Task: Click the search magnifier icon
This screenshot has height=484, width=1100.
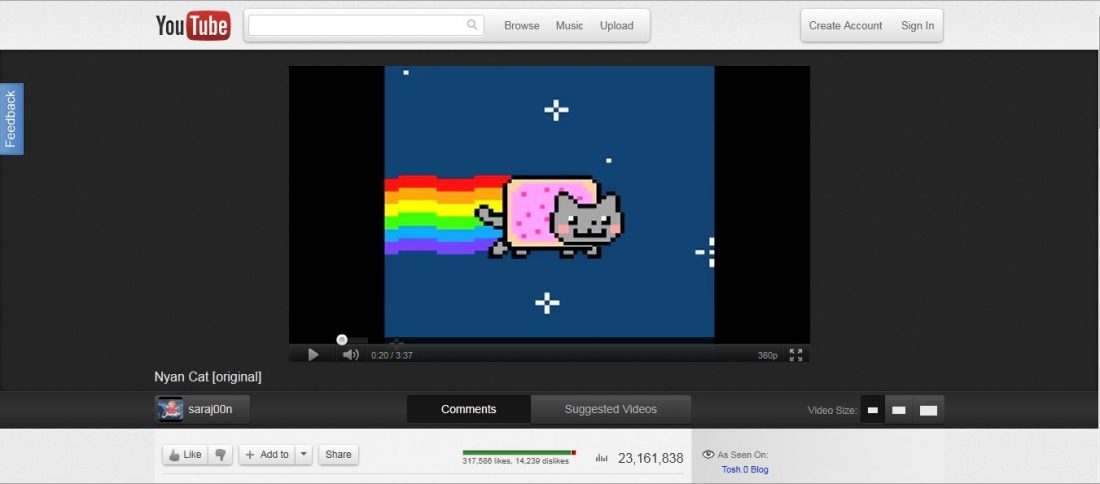Action: 472,26
